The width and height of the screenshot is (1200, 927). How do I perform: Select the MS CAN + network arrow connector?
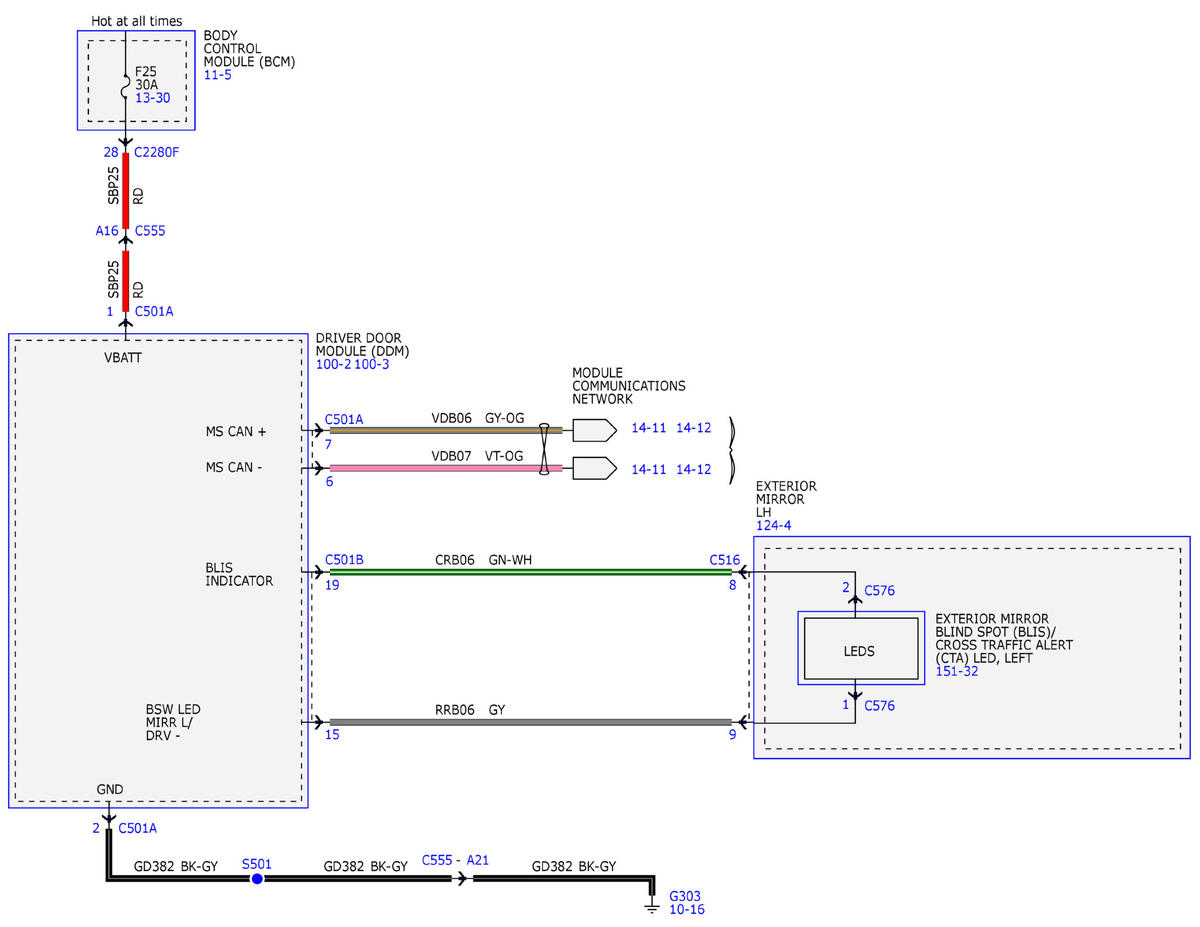point(594,430)
